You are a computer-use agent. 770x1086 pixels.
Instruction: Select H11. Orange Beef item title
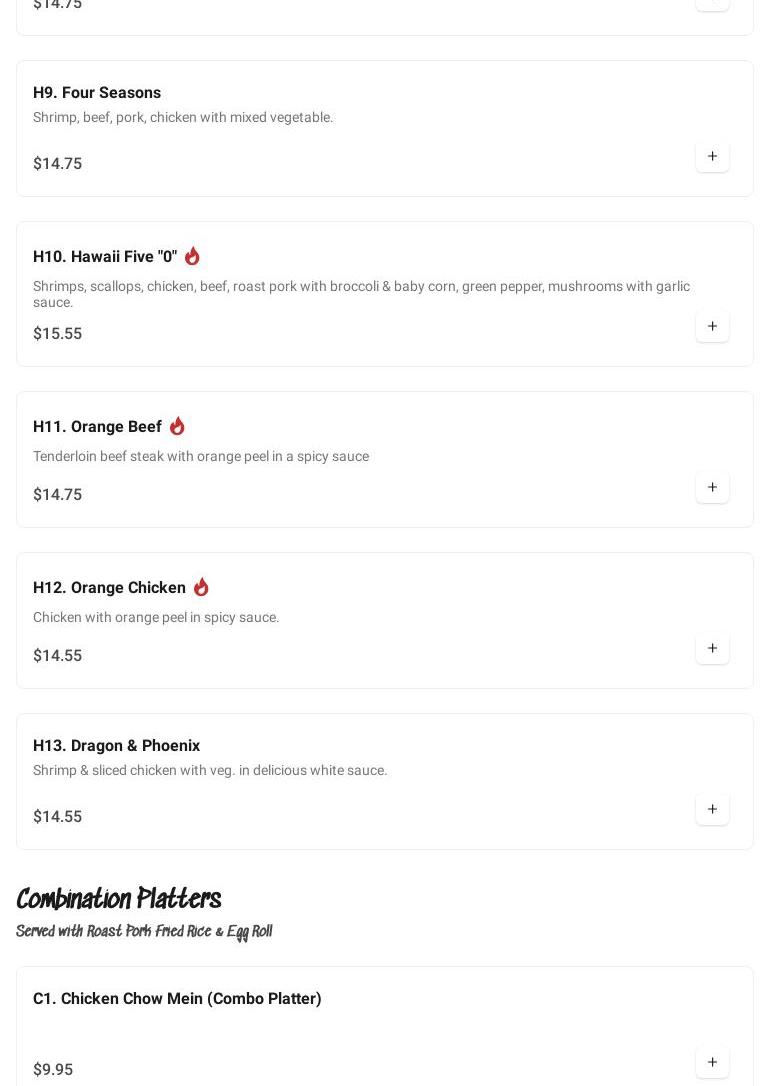pos(97,427)
